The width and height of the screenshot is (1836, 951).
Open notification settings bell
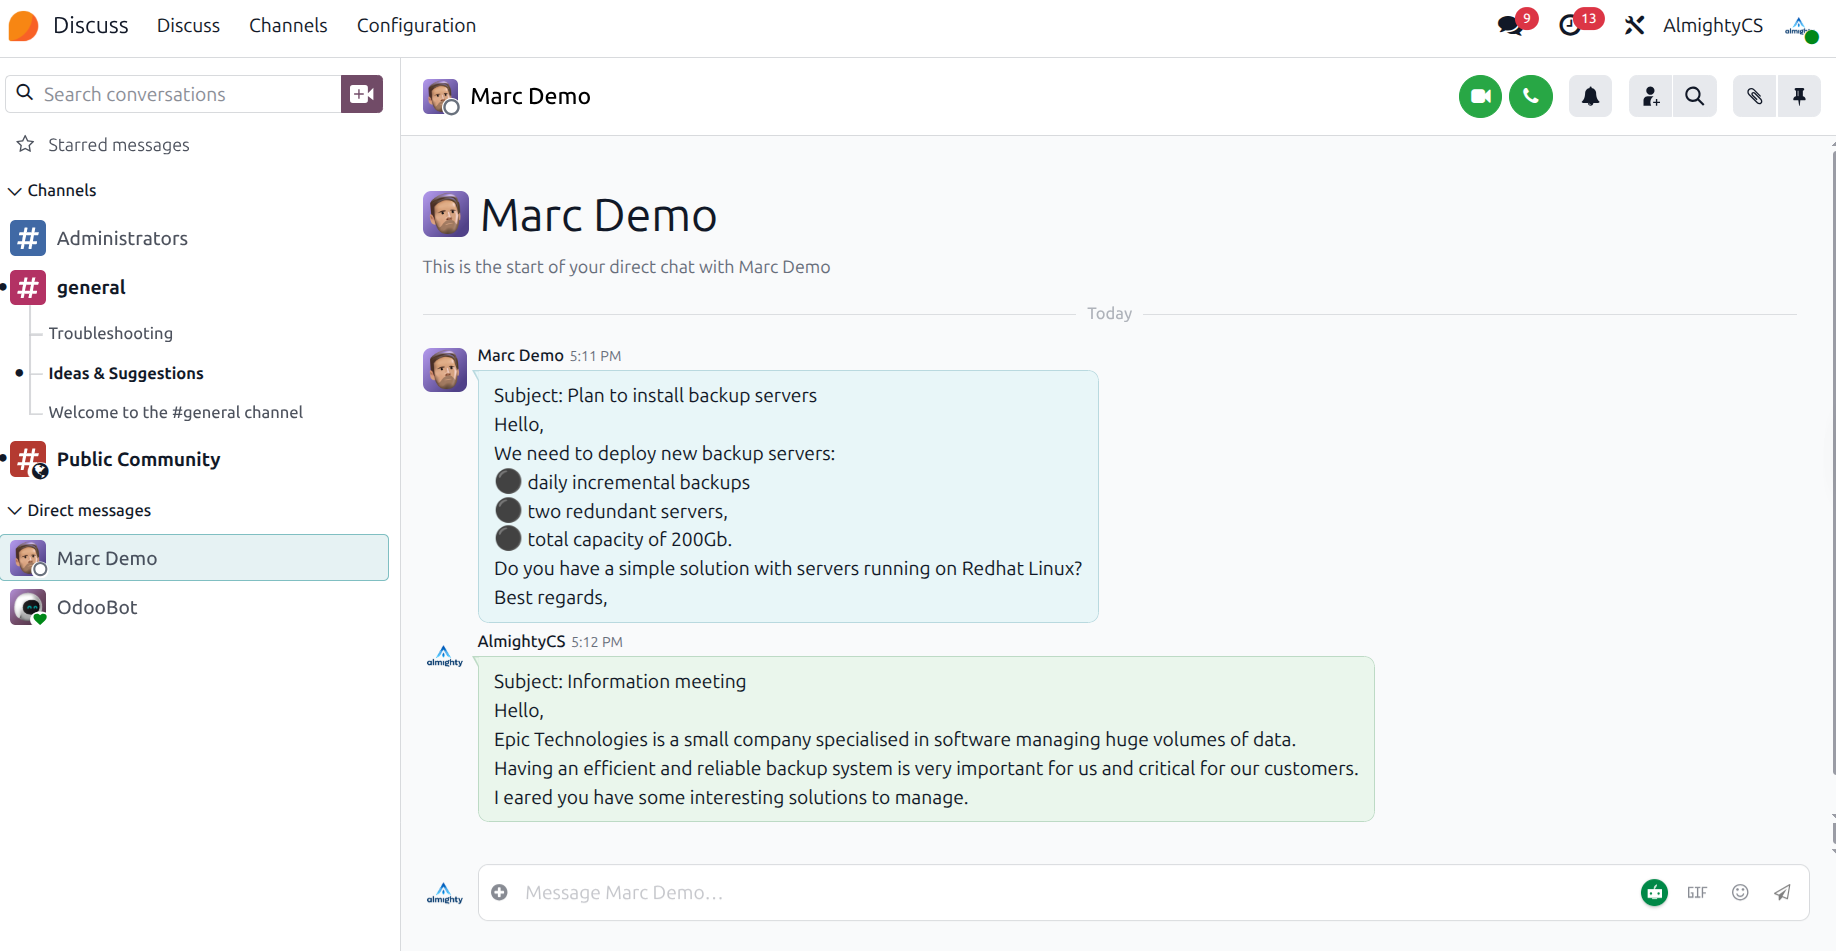[x=1590, y=97]
